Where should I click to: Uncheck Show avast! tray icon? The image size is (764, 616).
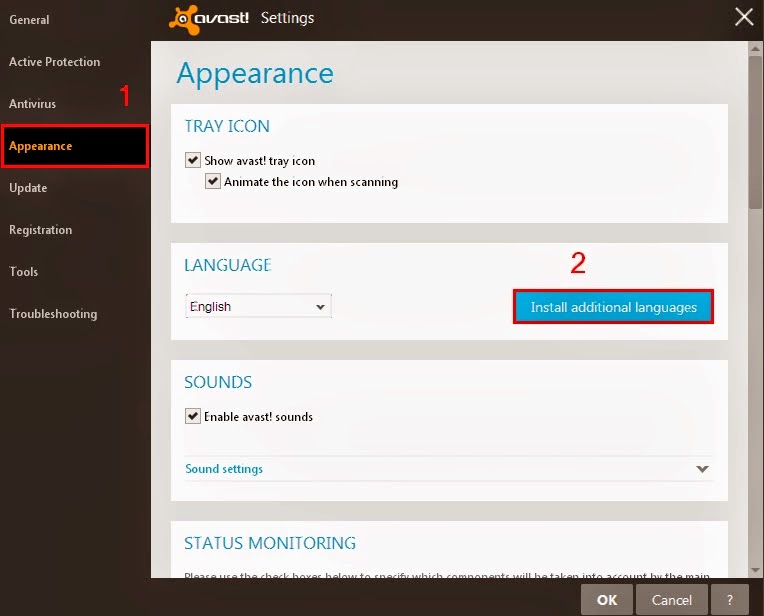[193, 160]
